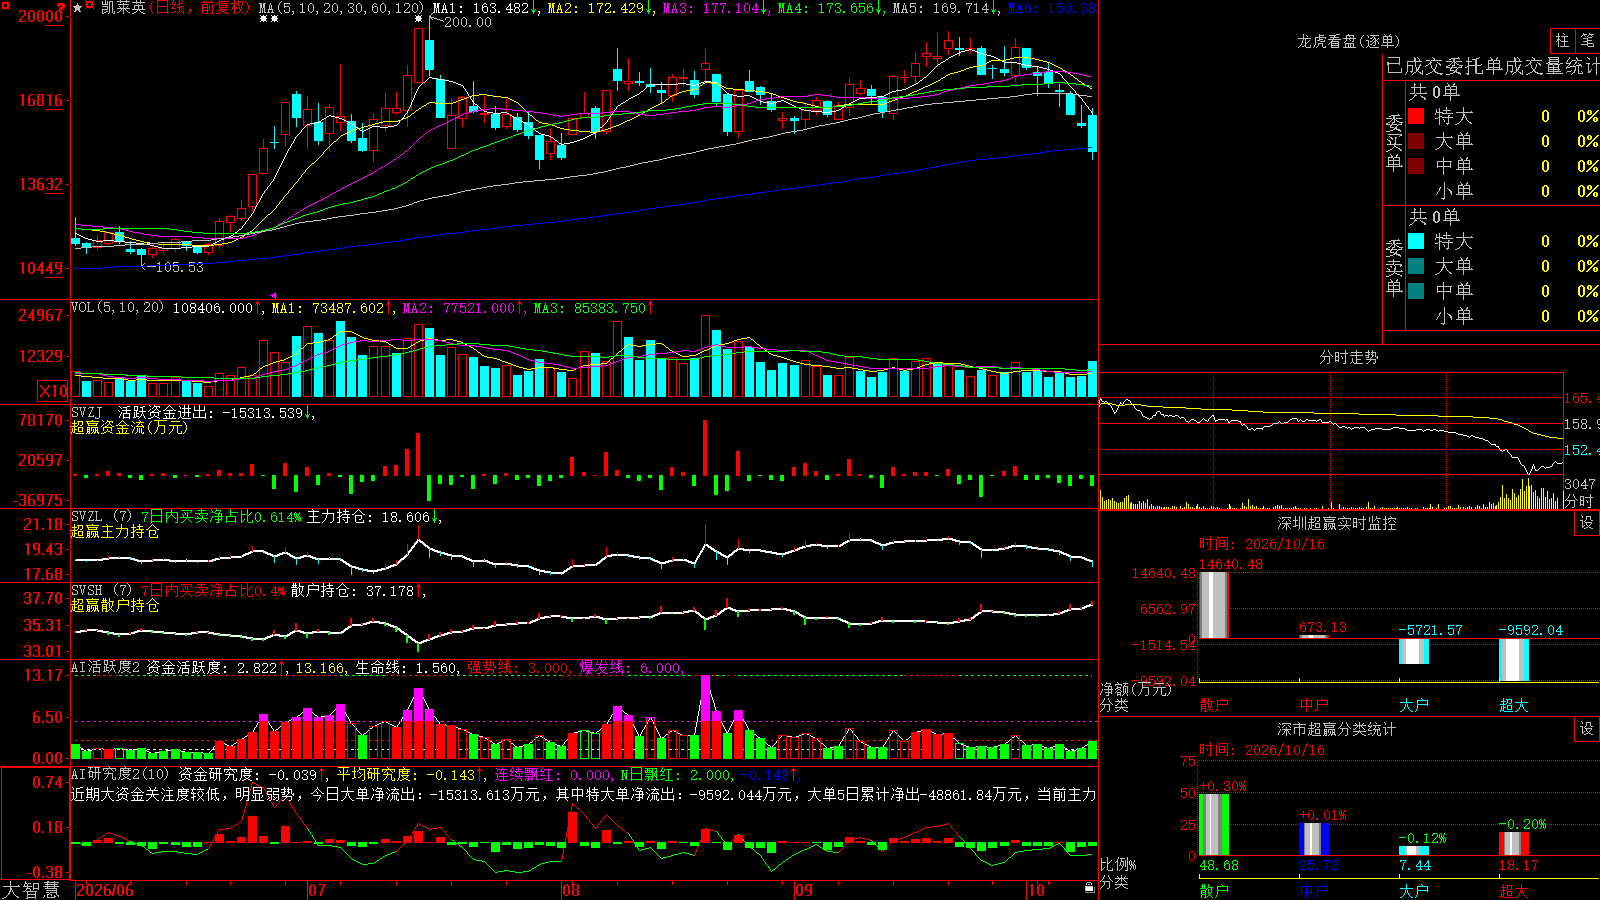Click the 分时走势 panel title
The width and height of the screenshot is (1600, 900).
click(1348, 357)
